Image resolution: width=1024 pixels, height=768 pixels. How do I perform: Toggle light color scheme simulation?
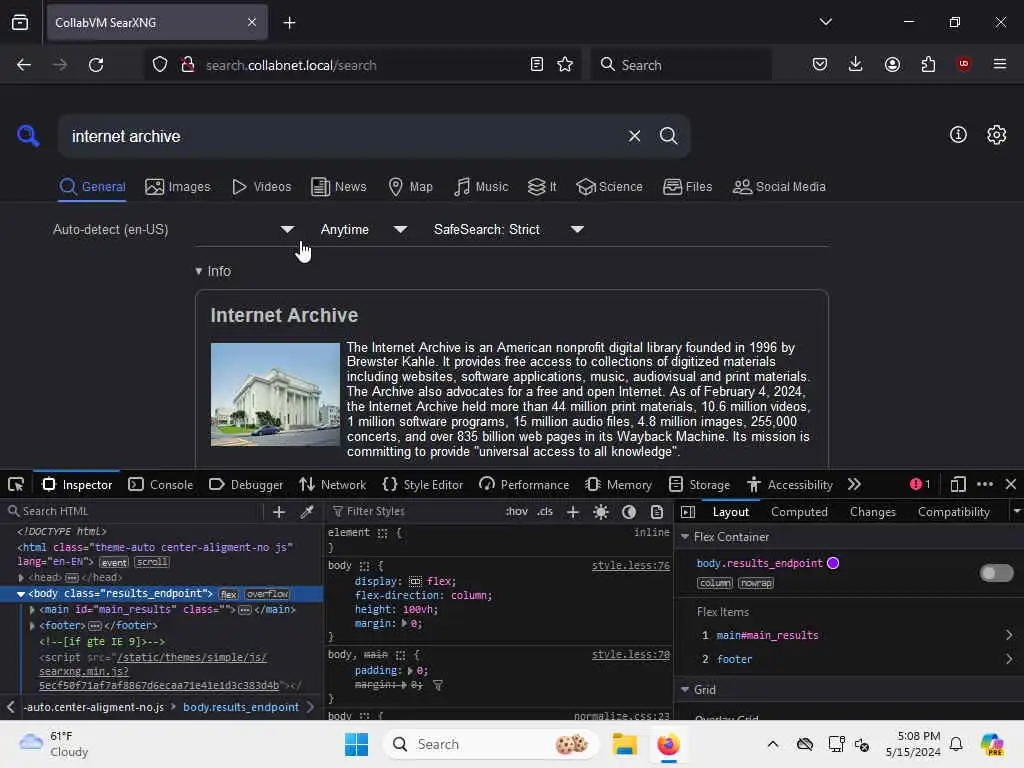click(x=601, y=512)
